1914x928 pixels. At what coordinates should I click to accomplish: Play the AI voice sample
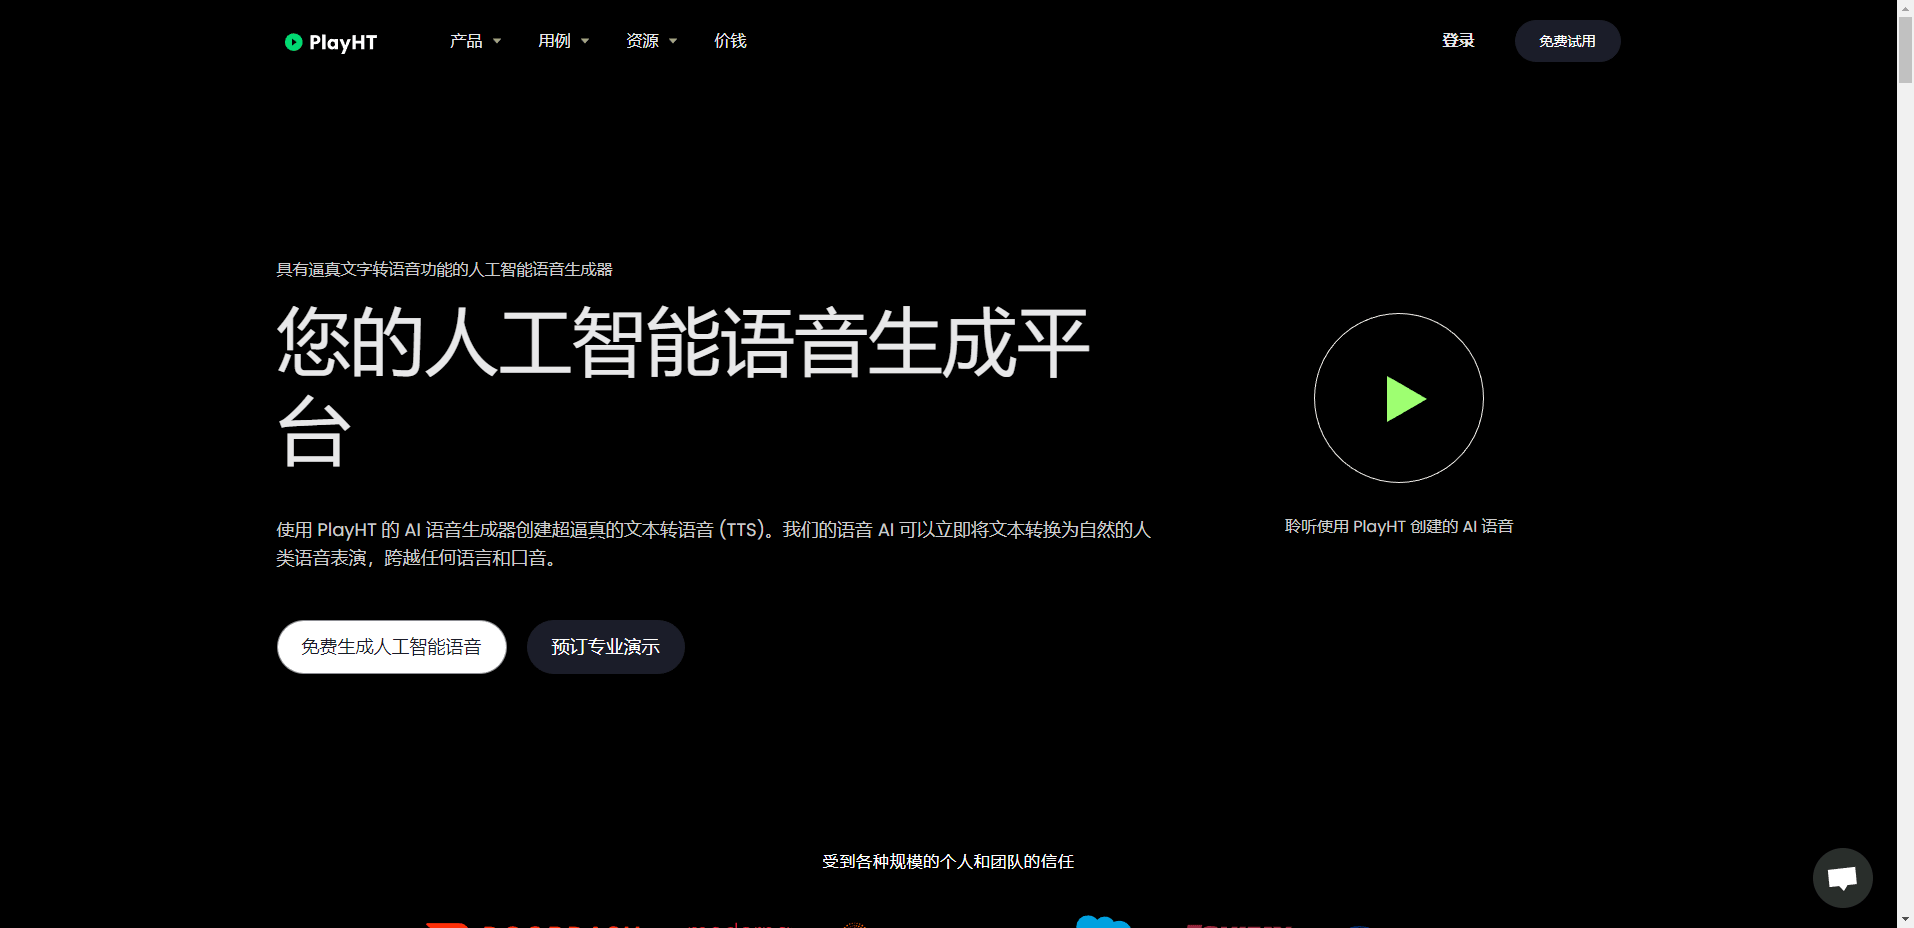coord(1398,398)
